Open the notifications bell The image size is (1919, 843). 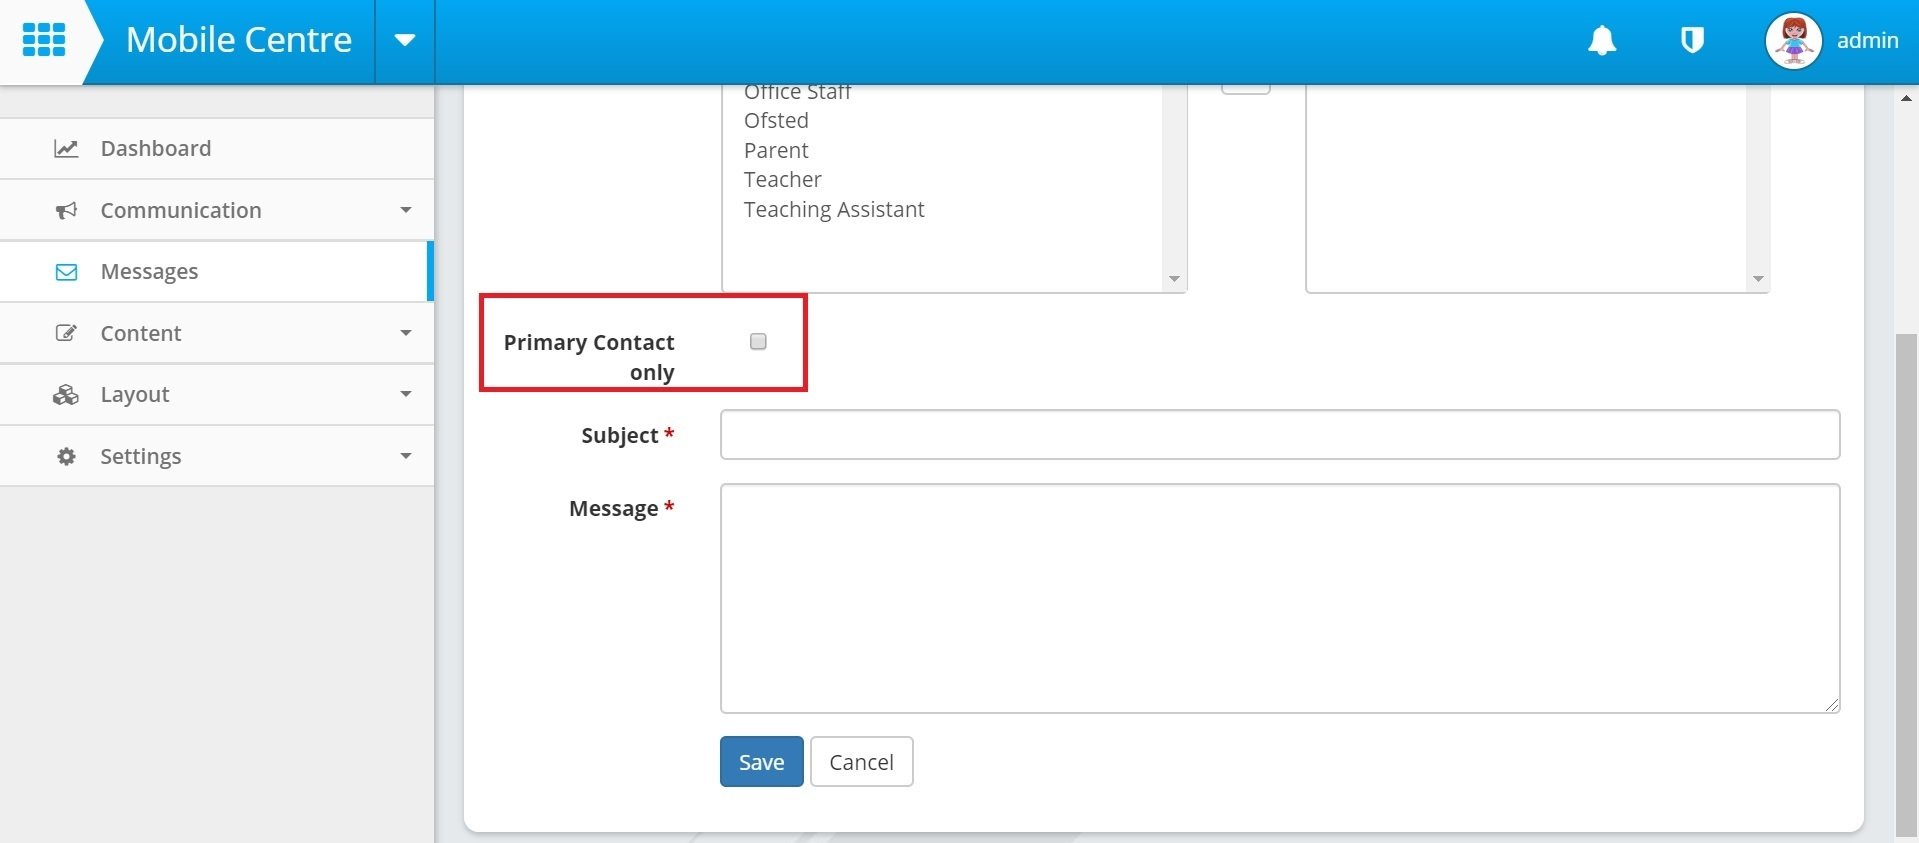click(1602, 40)
